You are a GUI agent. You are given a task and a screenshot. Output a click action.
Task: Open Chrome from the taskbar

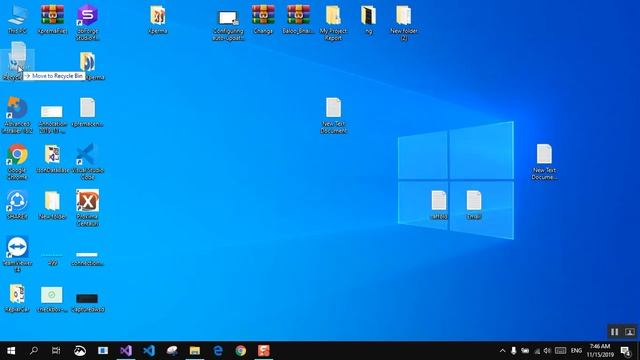click(x=241, y=351)
